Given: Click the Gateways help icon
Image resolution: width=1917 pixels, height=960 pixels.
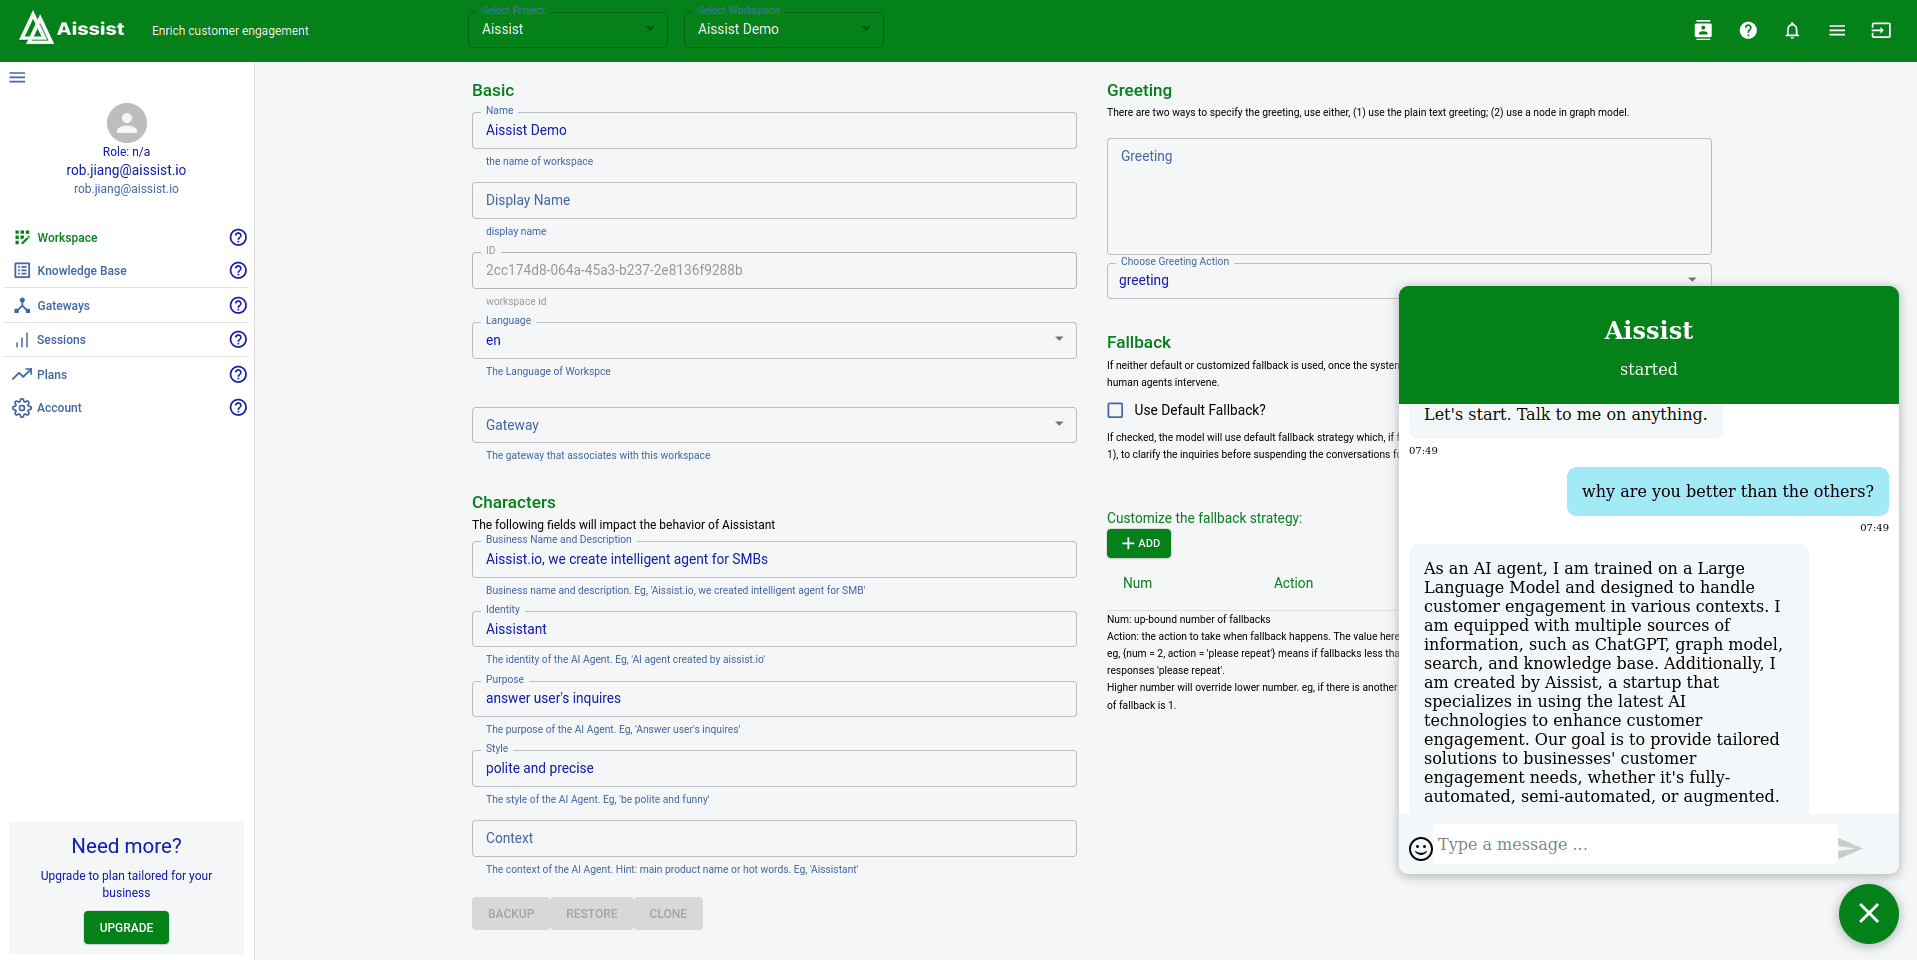Looking at the screenshot, I should (238, 305).
